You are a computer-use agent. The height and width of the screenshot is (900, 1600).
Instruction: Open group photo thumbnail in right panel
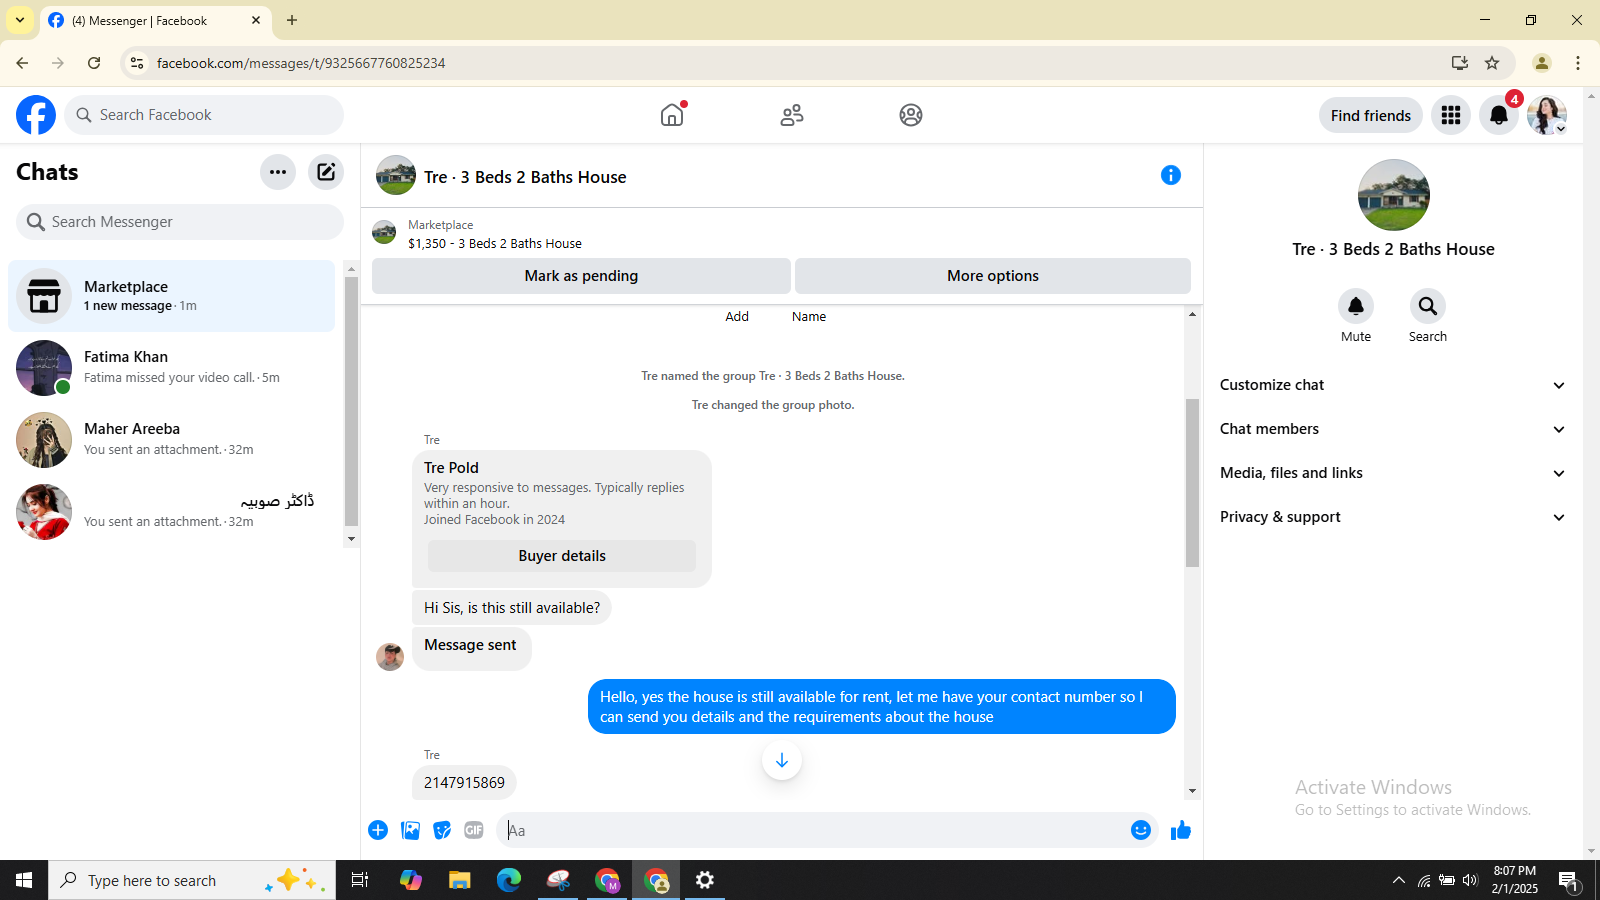1394,195
